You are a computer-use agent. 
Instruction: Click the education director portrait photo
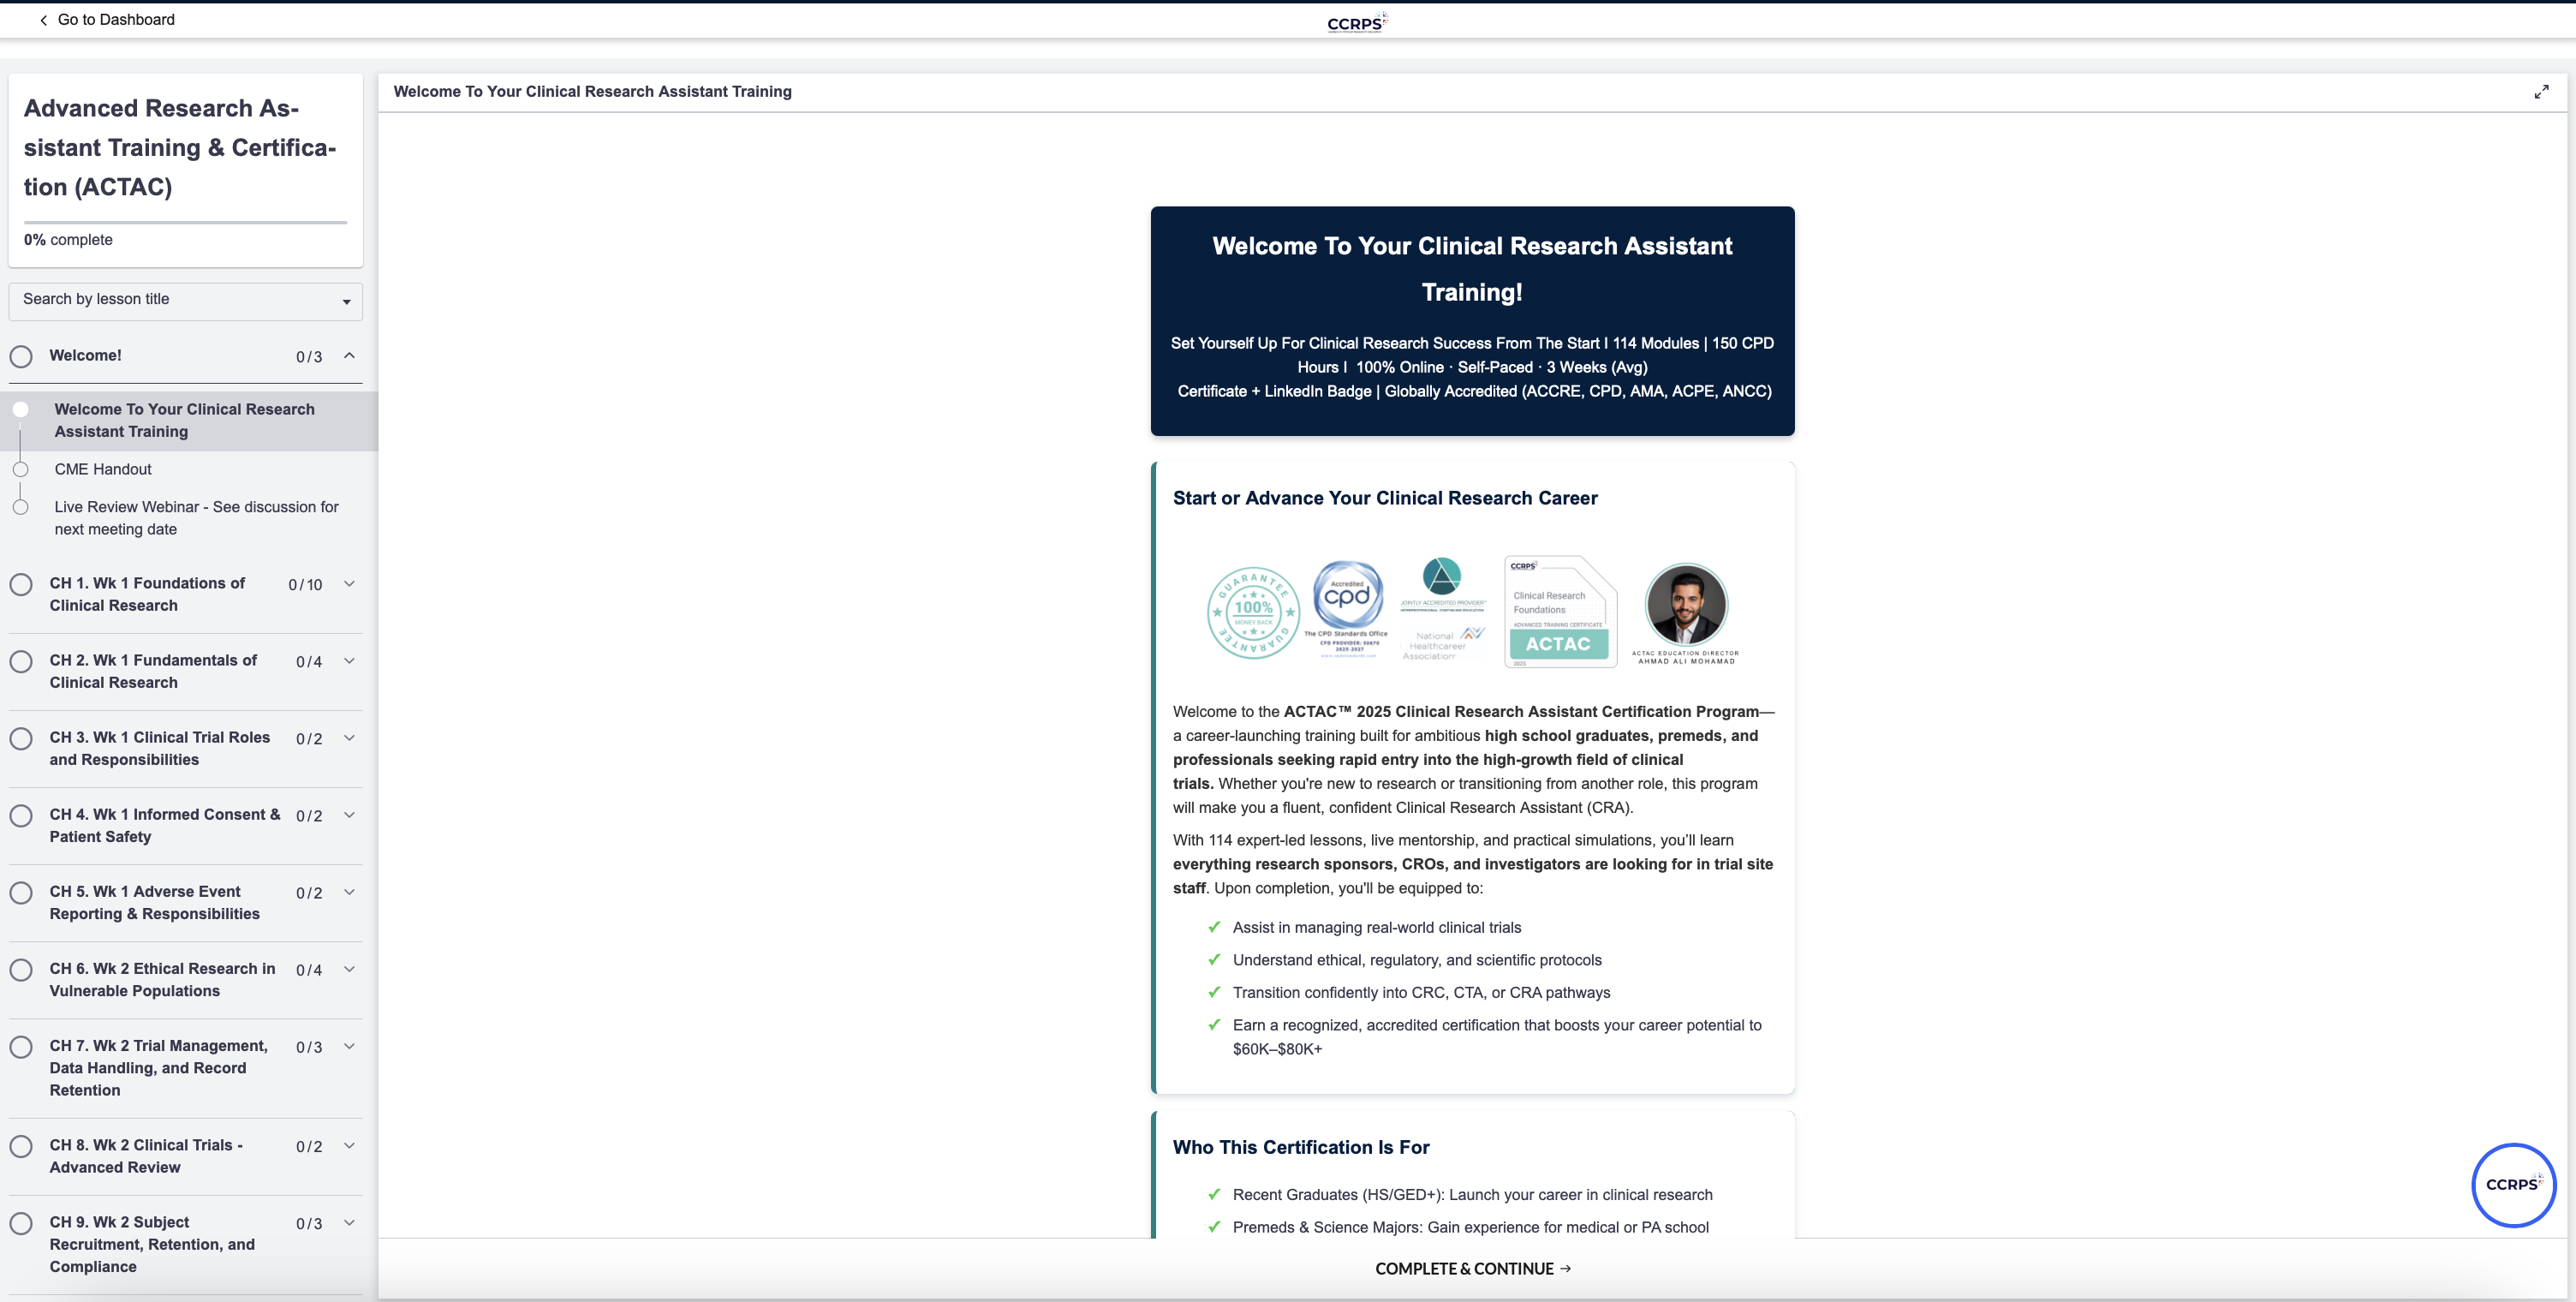1686,604
